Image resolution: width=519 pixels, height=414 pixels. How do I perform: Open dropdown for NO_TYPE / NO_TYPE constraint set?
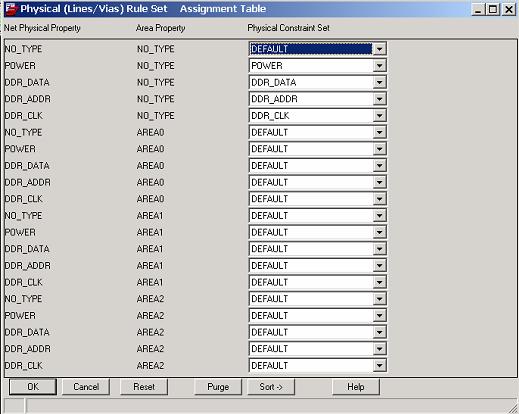point(379,49)
